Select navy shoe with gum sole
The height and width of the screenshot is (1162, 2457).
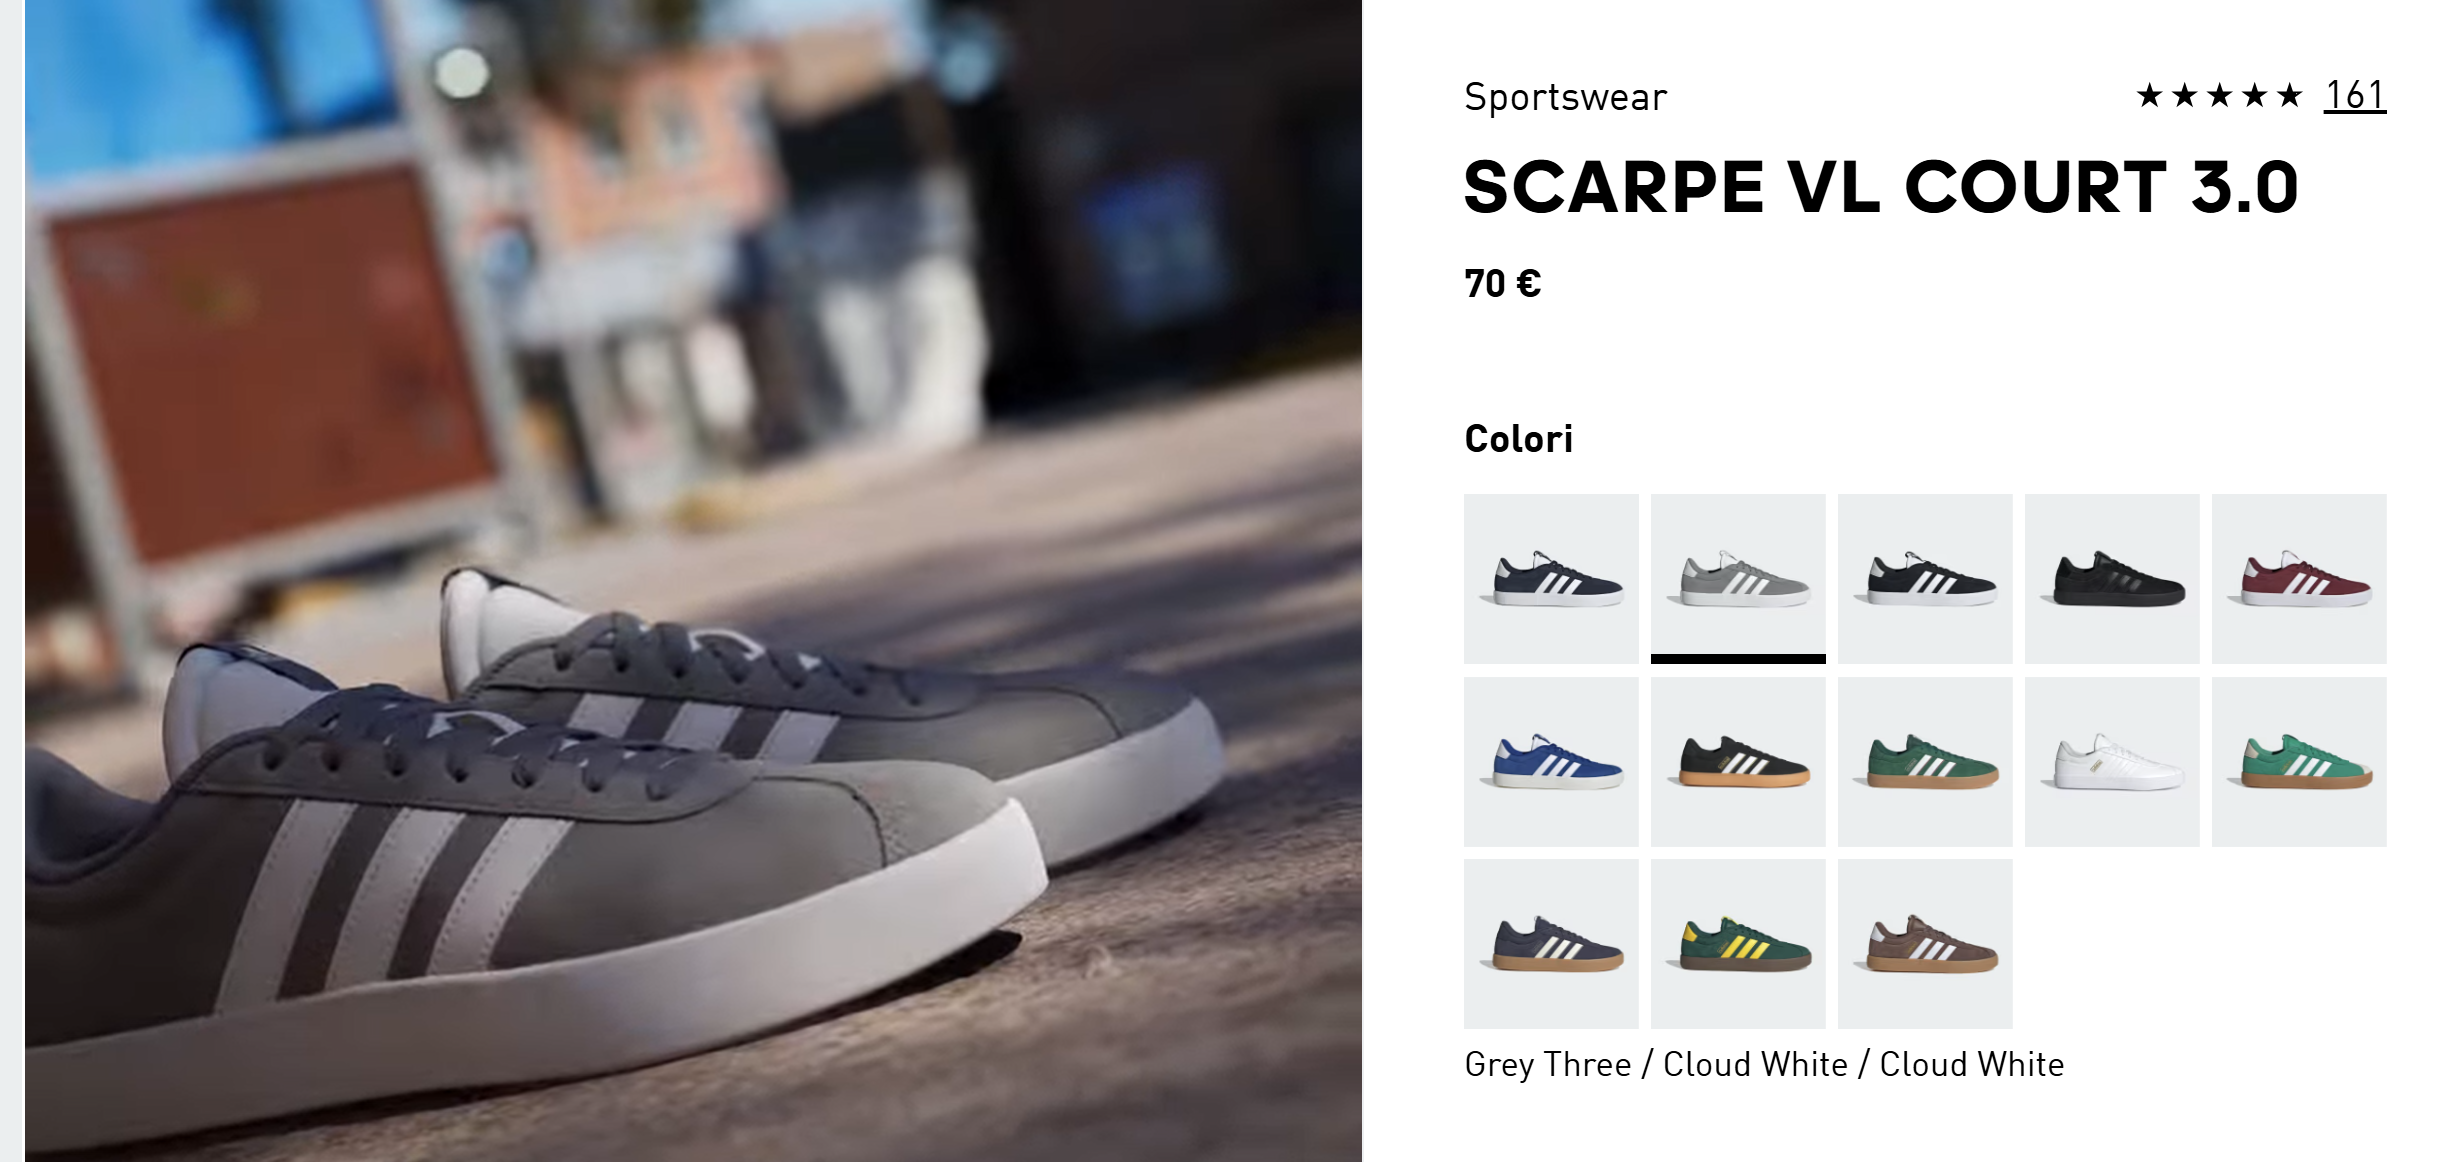(x=1551, y=944)
